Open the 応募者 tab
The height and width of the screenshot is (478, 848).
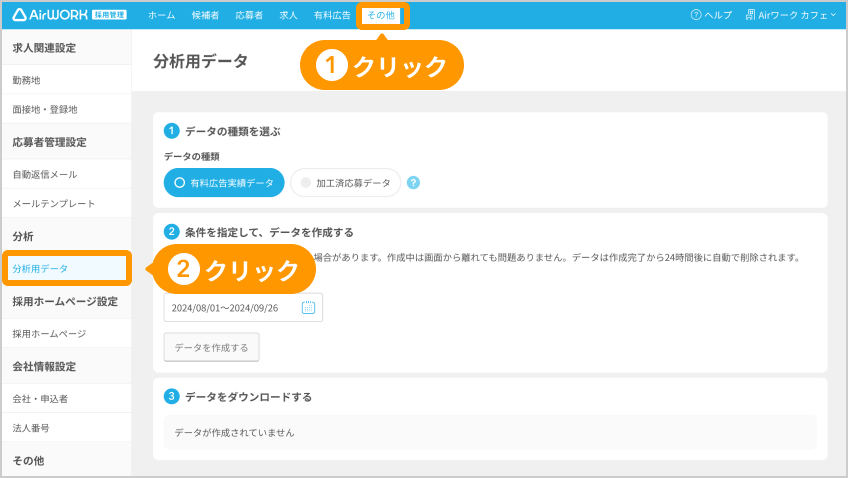[x=249, y=15]
